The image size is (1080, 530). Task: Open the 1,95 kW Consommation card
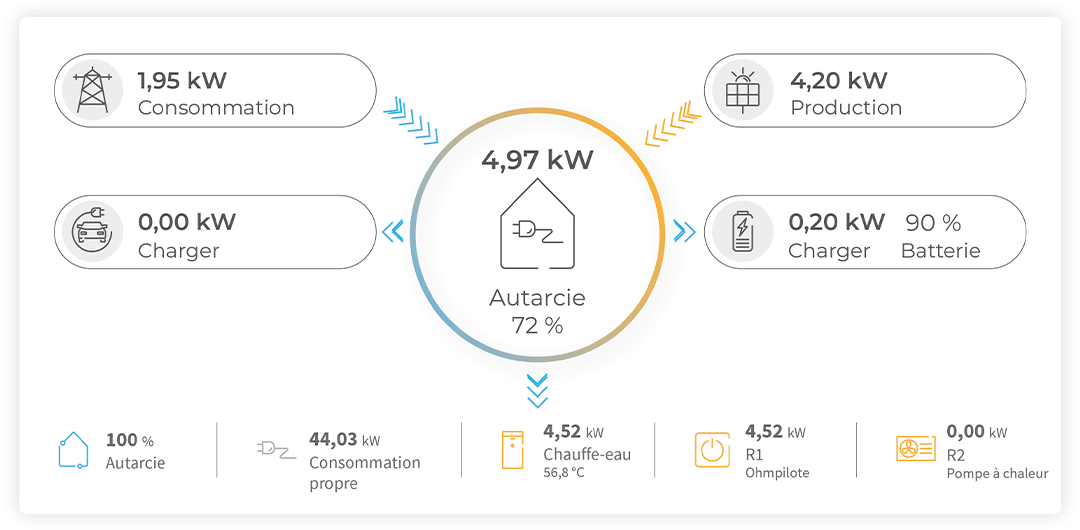click(216, 90)
